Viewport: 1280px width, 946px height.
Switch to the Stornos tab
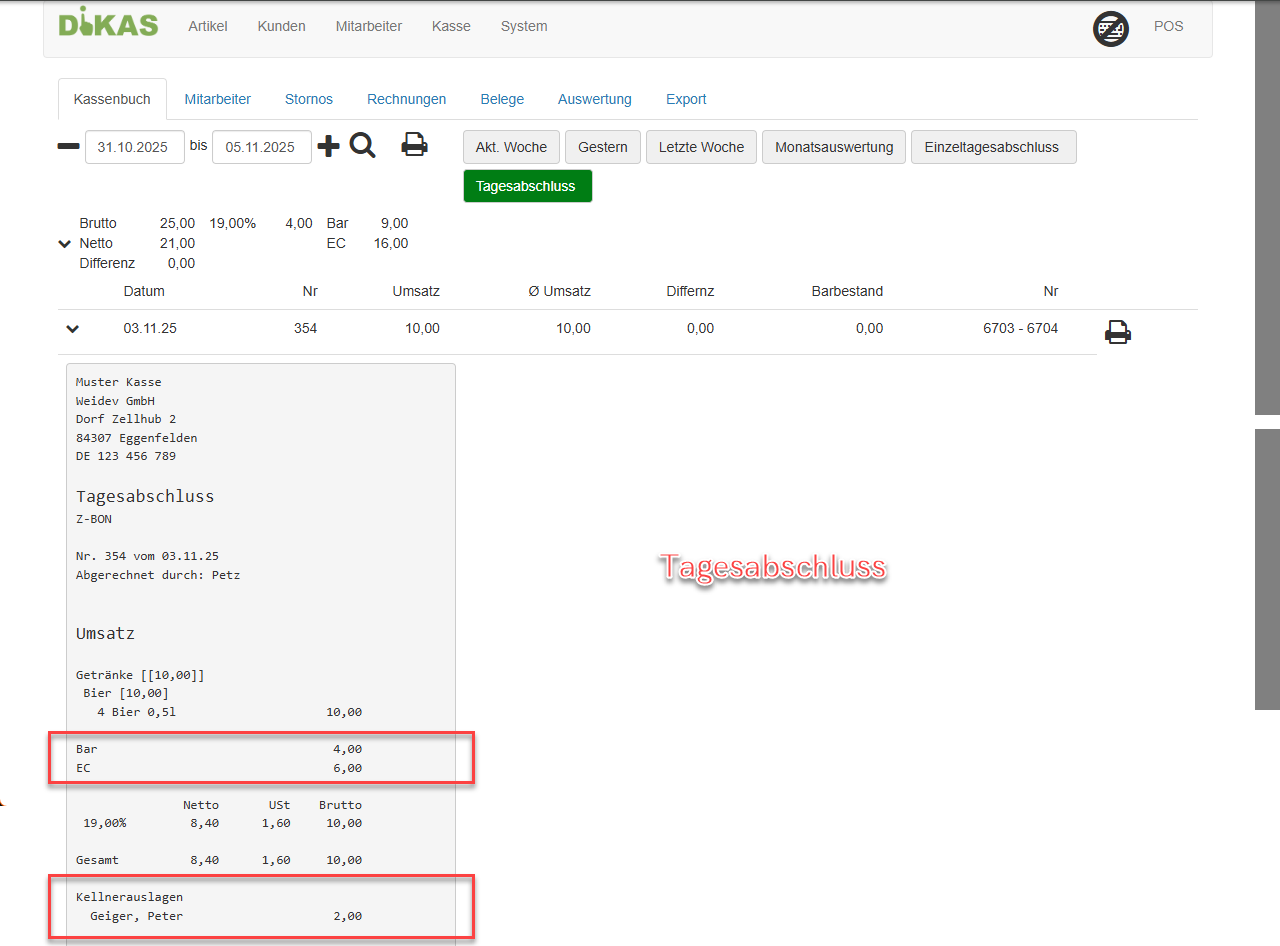click(309, 99)
